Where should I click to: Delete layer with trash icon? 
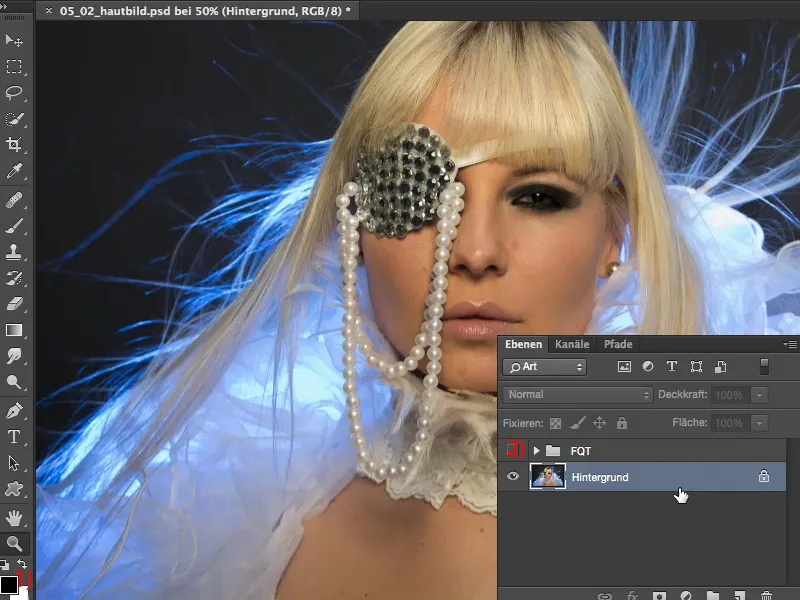pos(766,595)
